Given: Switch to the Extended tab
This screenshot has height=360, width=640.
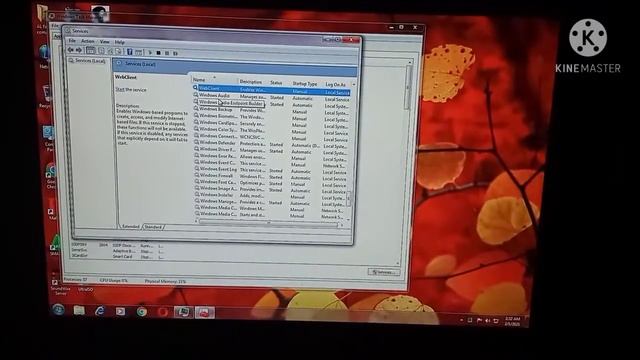Looking at the screenshot, I should [x=131, y=227].
